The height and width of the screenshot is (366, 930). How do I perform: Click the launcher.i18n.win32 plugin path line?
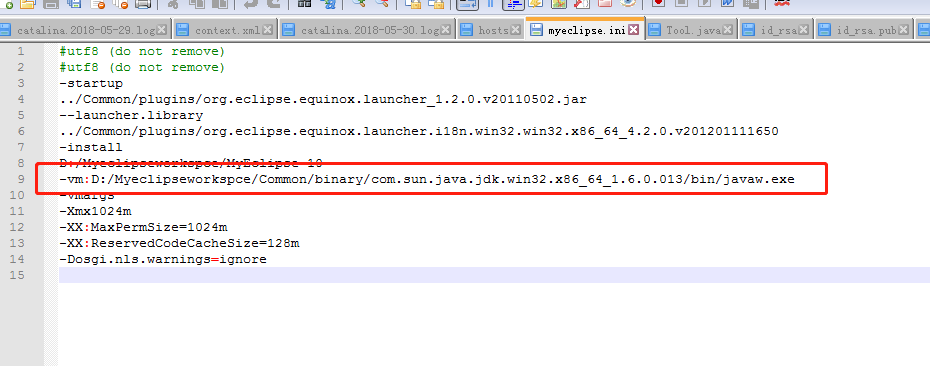pos(419,131)
